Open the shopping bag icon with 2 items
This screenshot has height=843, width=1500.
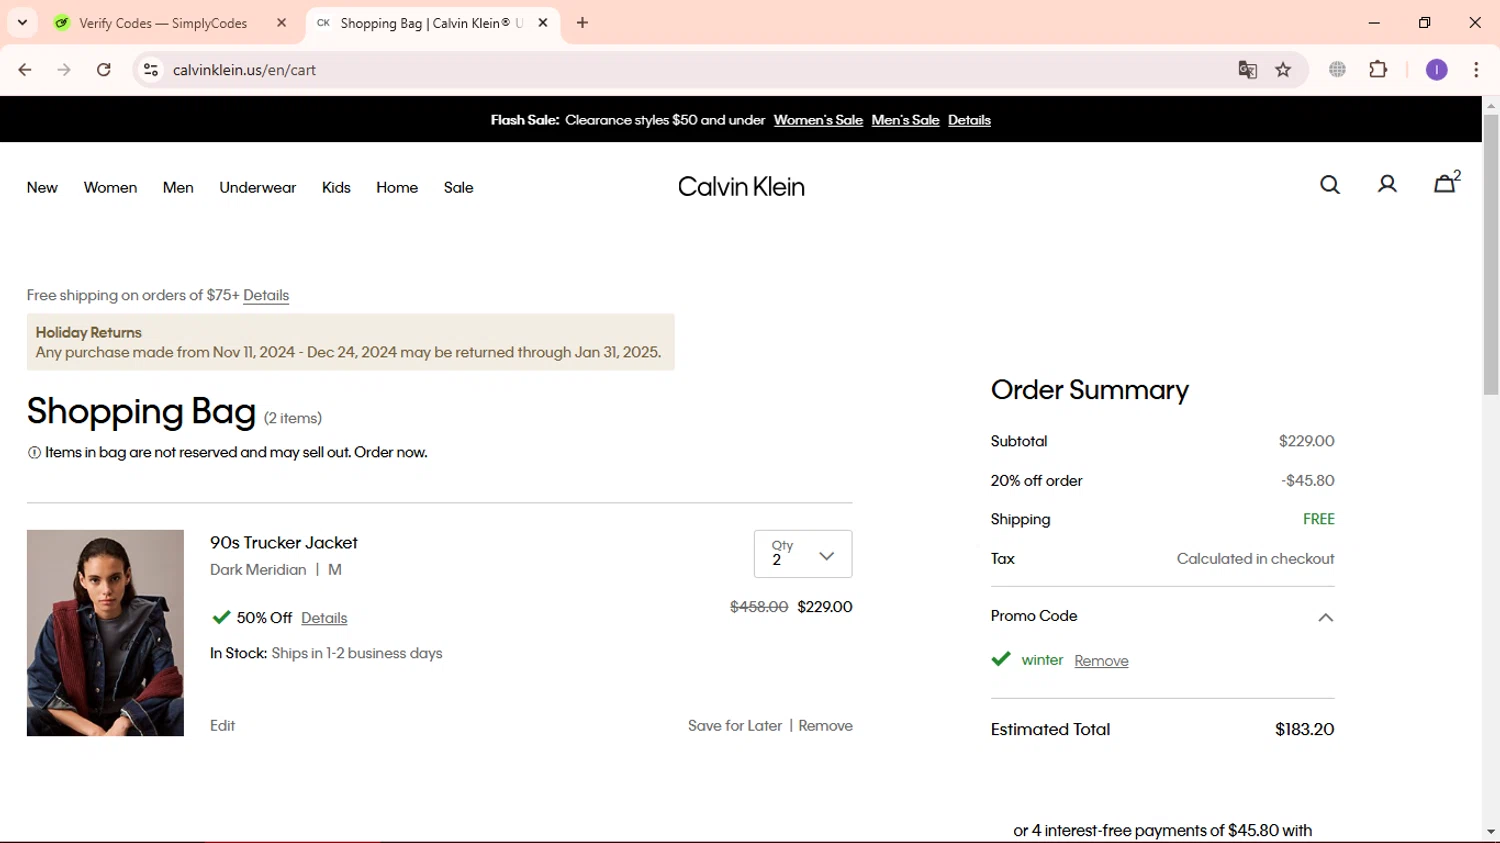(x=1446, y=183)
